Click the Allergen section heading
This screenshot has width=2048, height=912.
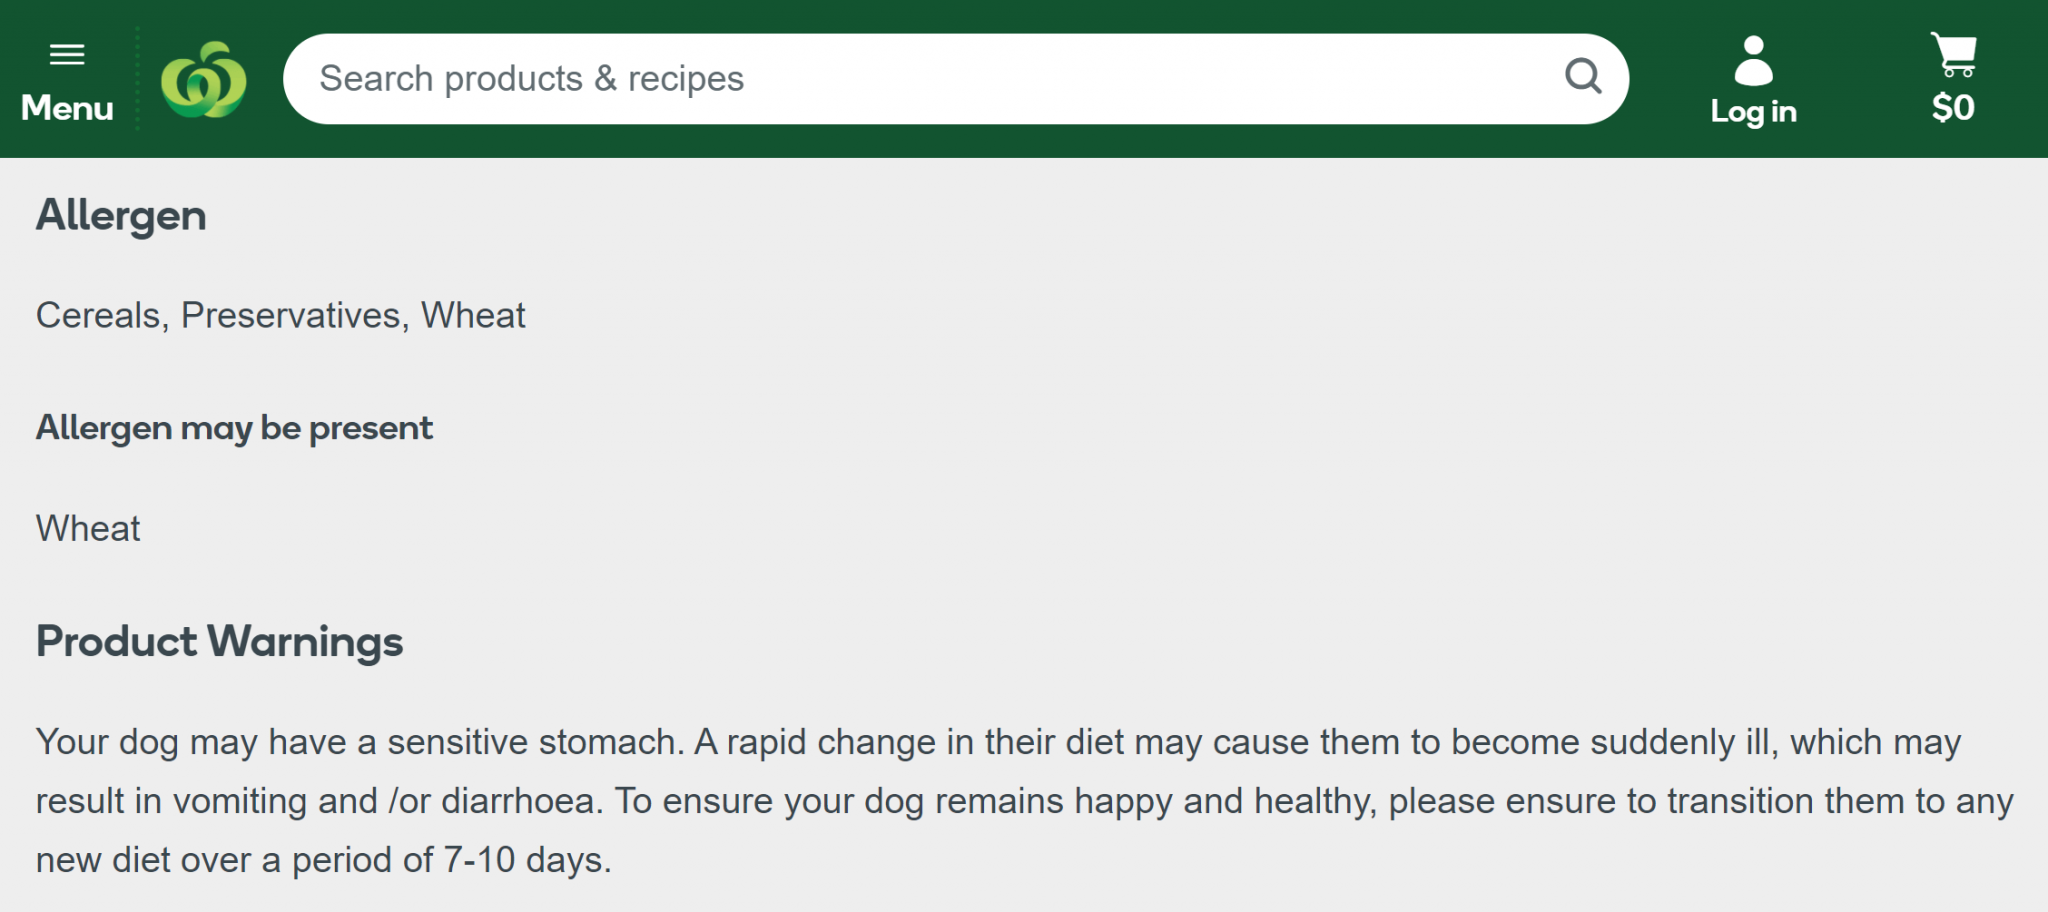pyautogui.click(x=121, y=213)
